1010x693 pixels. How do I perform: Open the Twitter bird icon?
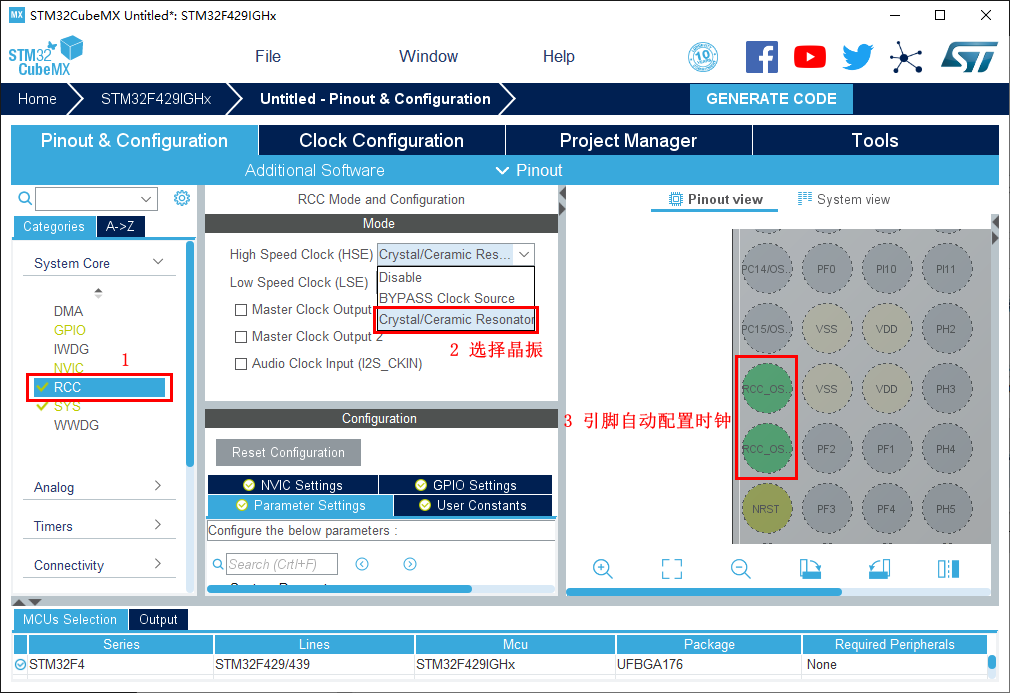(857, 57)
